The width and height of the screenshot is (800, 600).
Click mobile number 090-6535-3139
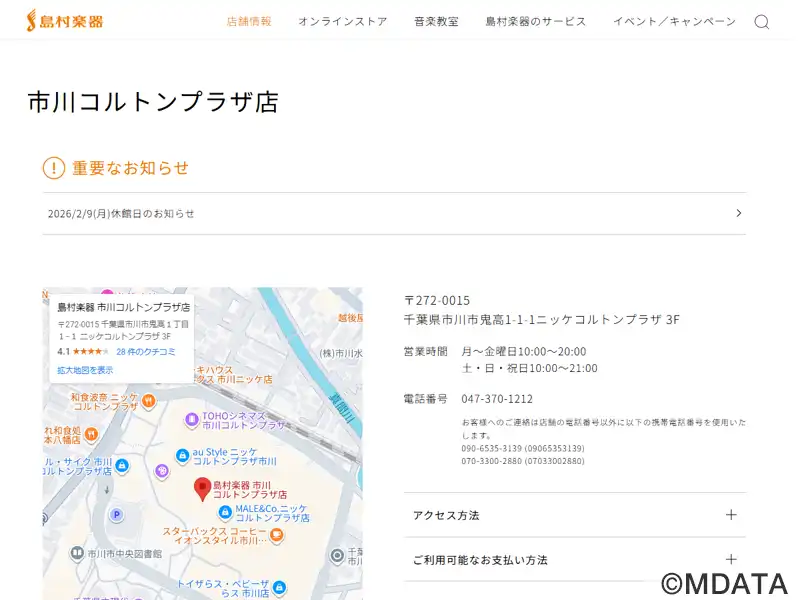[x=523, y=448]
